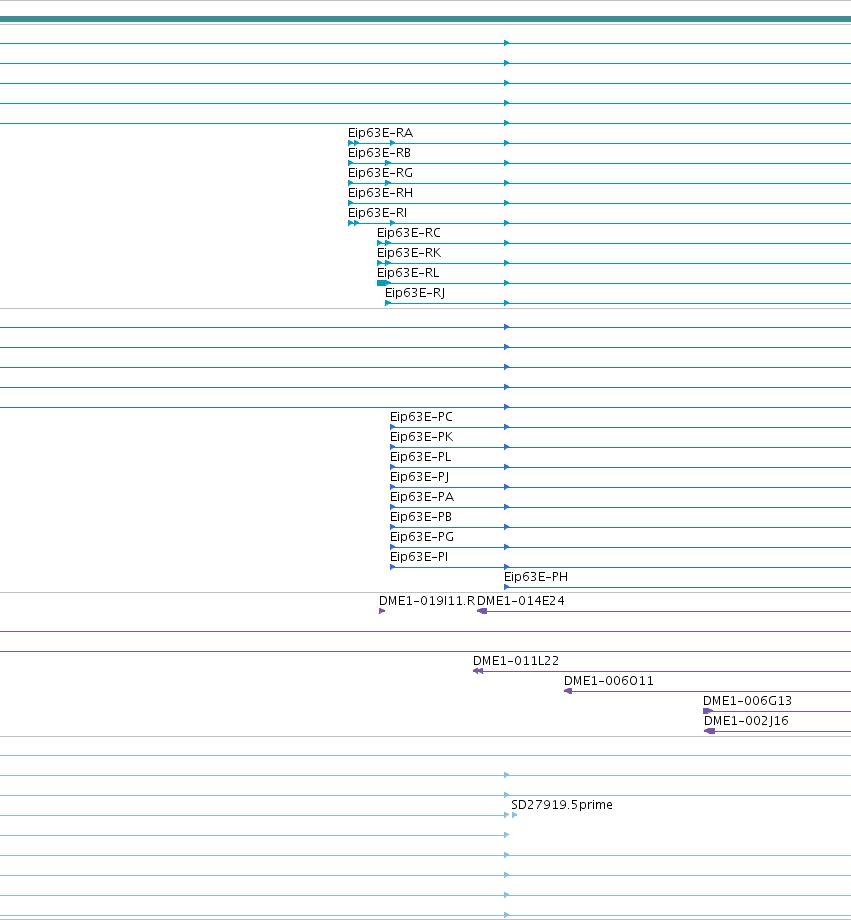This screenshot has width=851, height=920.
Task: Click the light blue arrow beside SD27919.5prime
Action: tap(514, 815)
